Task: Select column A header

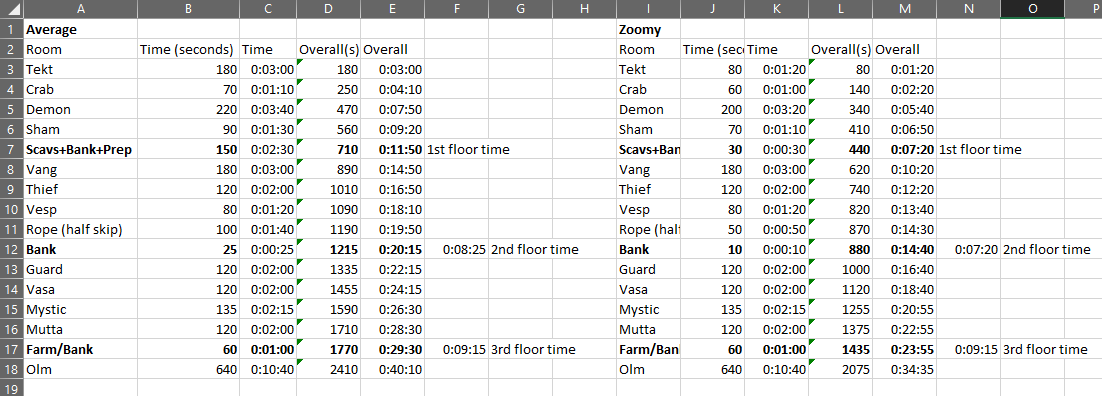Action: pos(81,9)
